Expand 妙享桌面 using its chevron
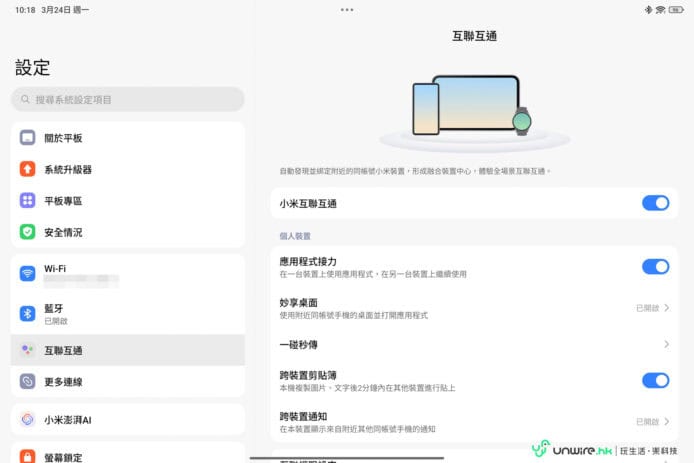The image size is (694, 463). tap(666, 308)
